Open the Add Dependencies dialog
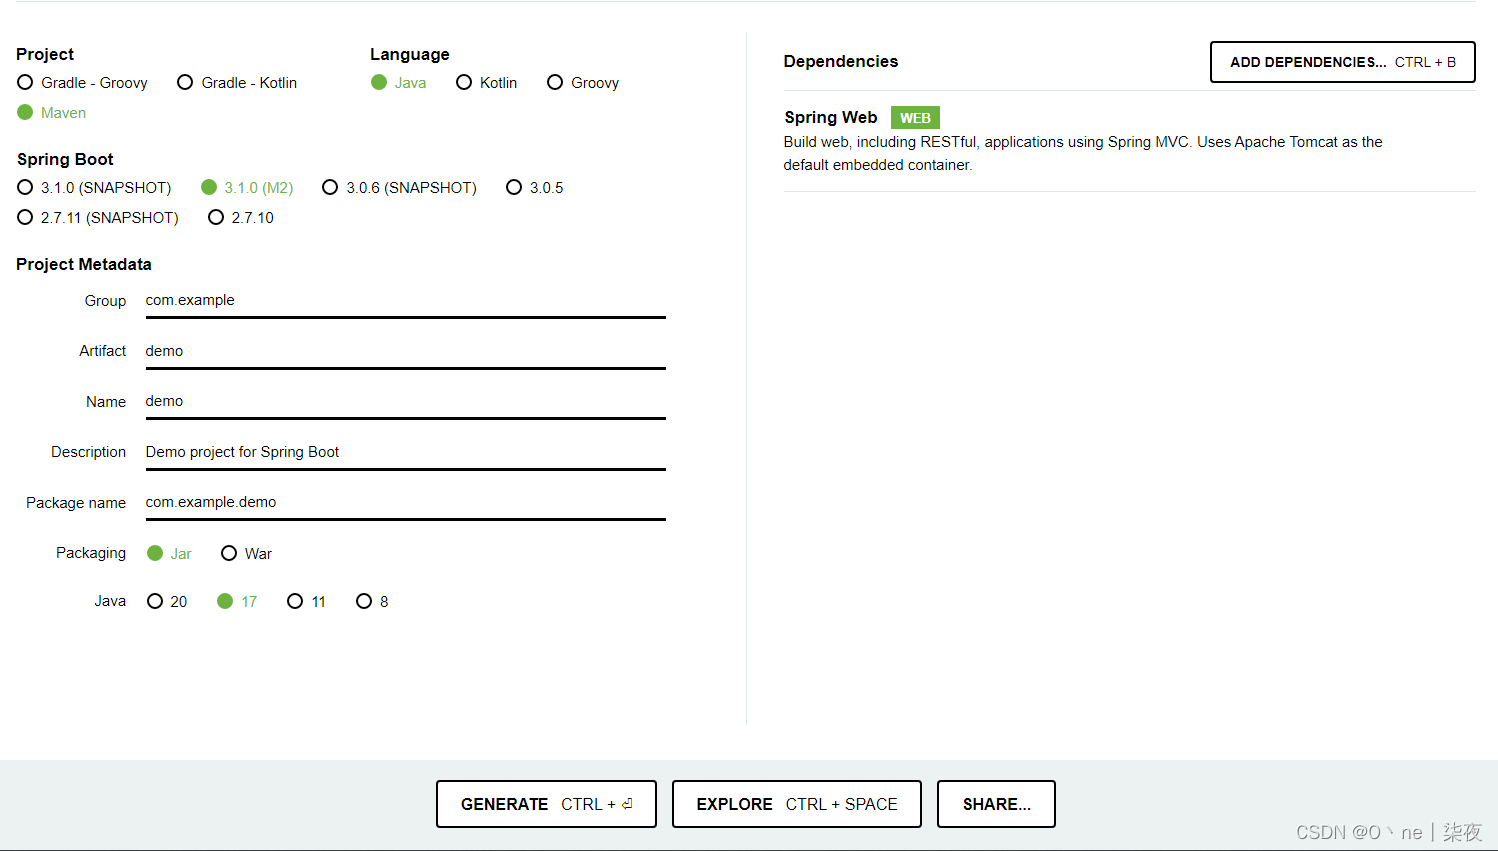The image size is (1498, 851). point(1342,62)
